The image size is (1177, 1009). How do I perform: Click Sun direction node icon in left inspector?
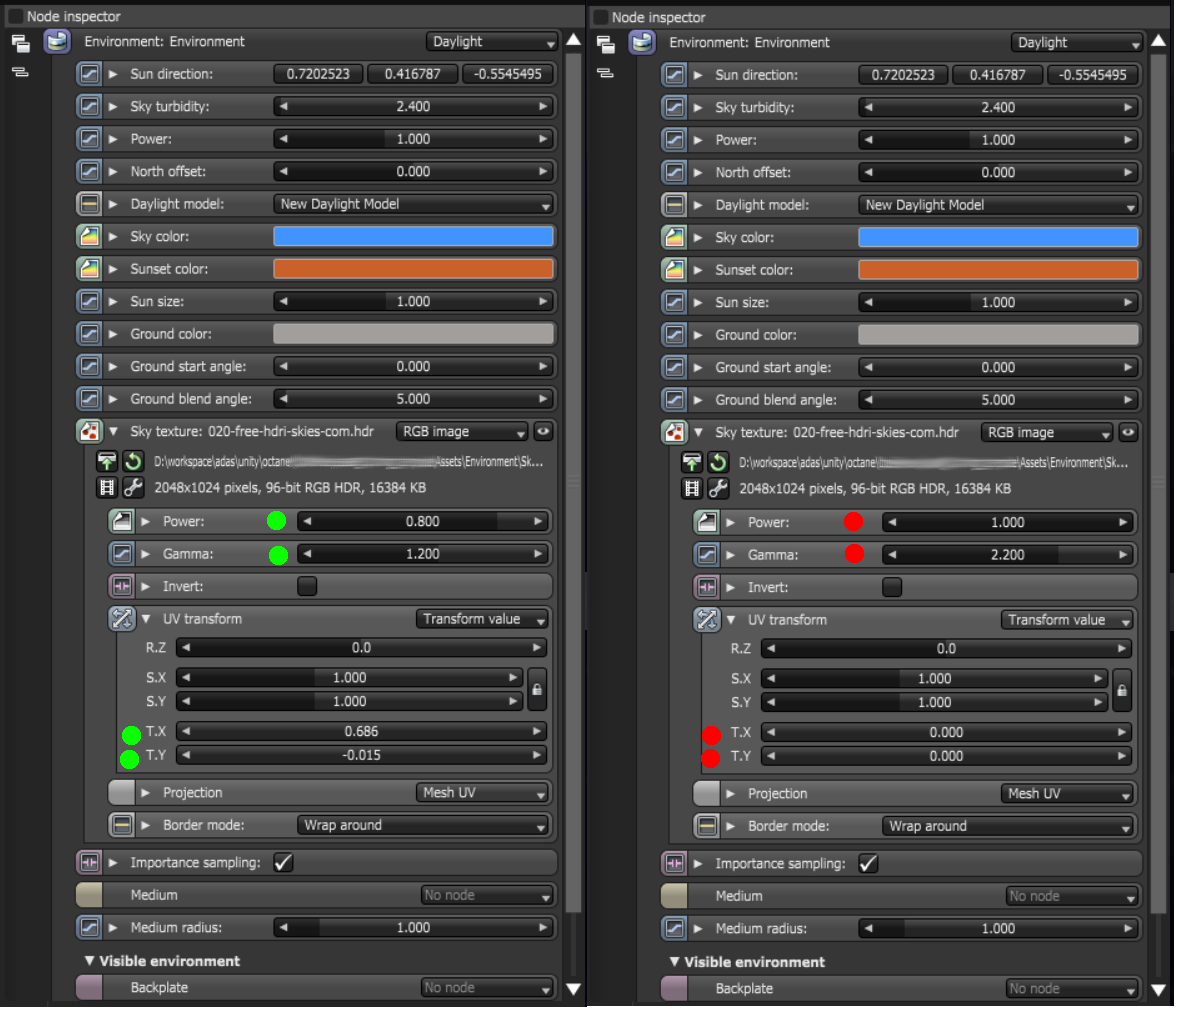pos(89,74)
